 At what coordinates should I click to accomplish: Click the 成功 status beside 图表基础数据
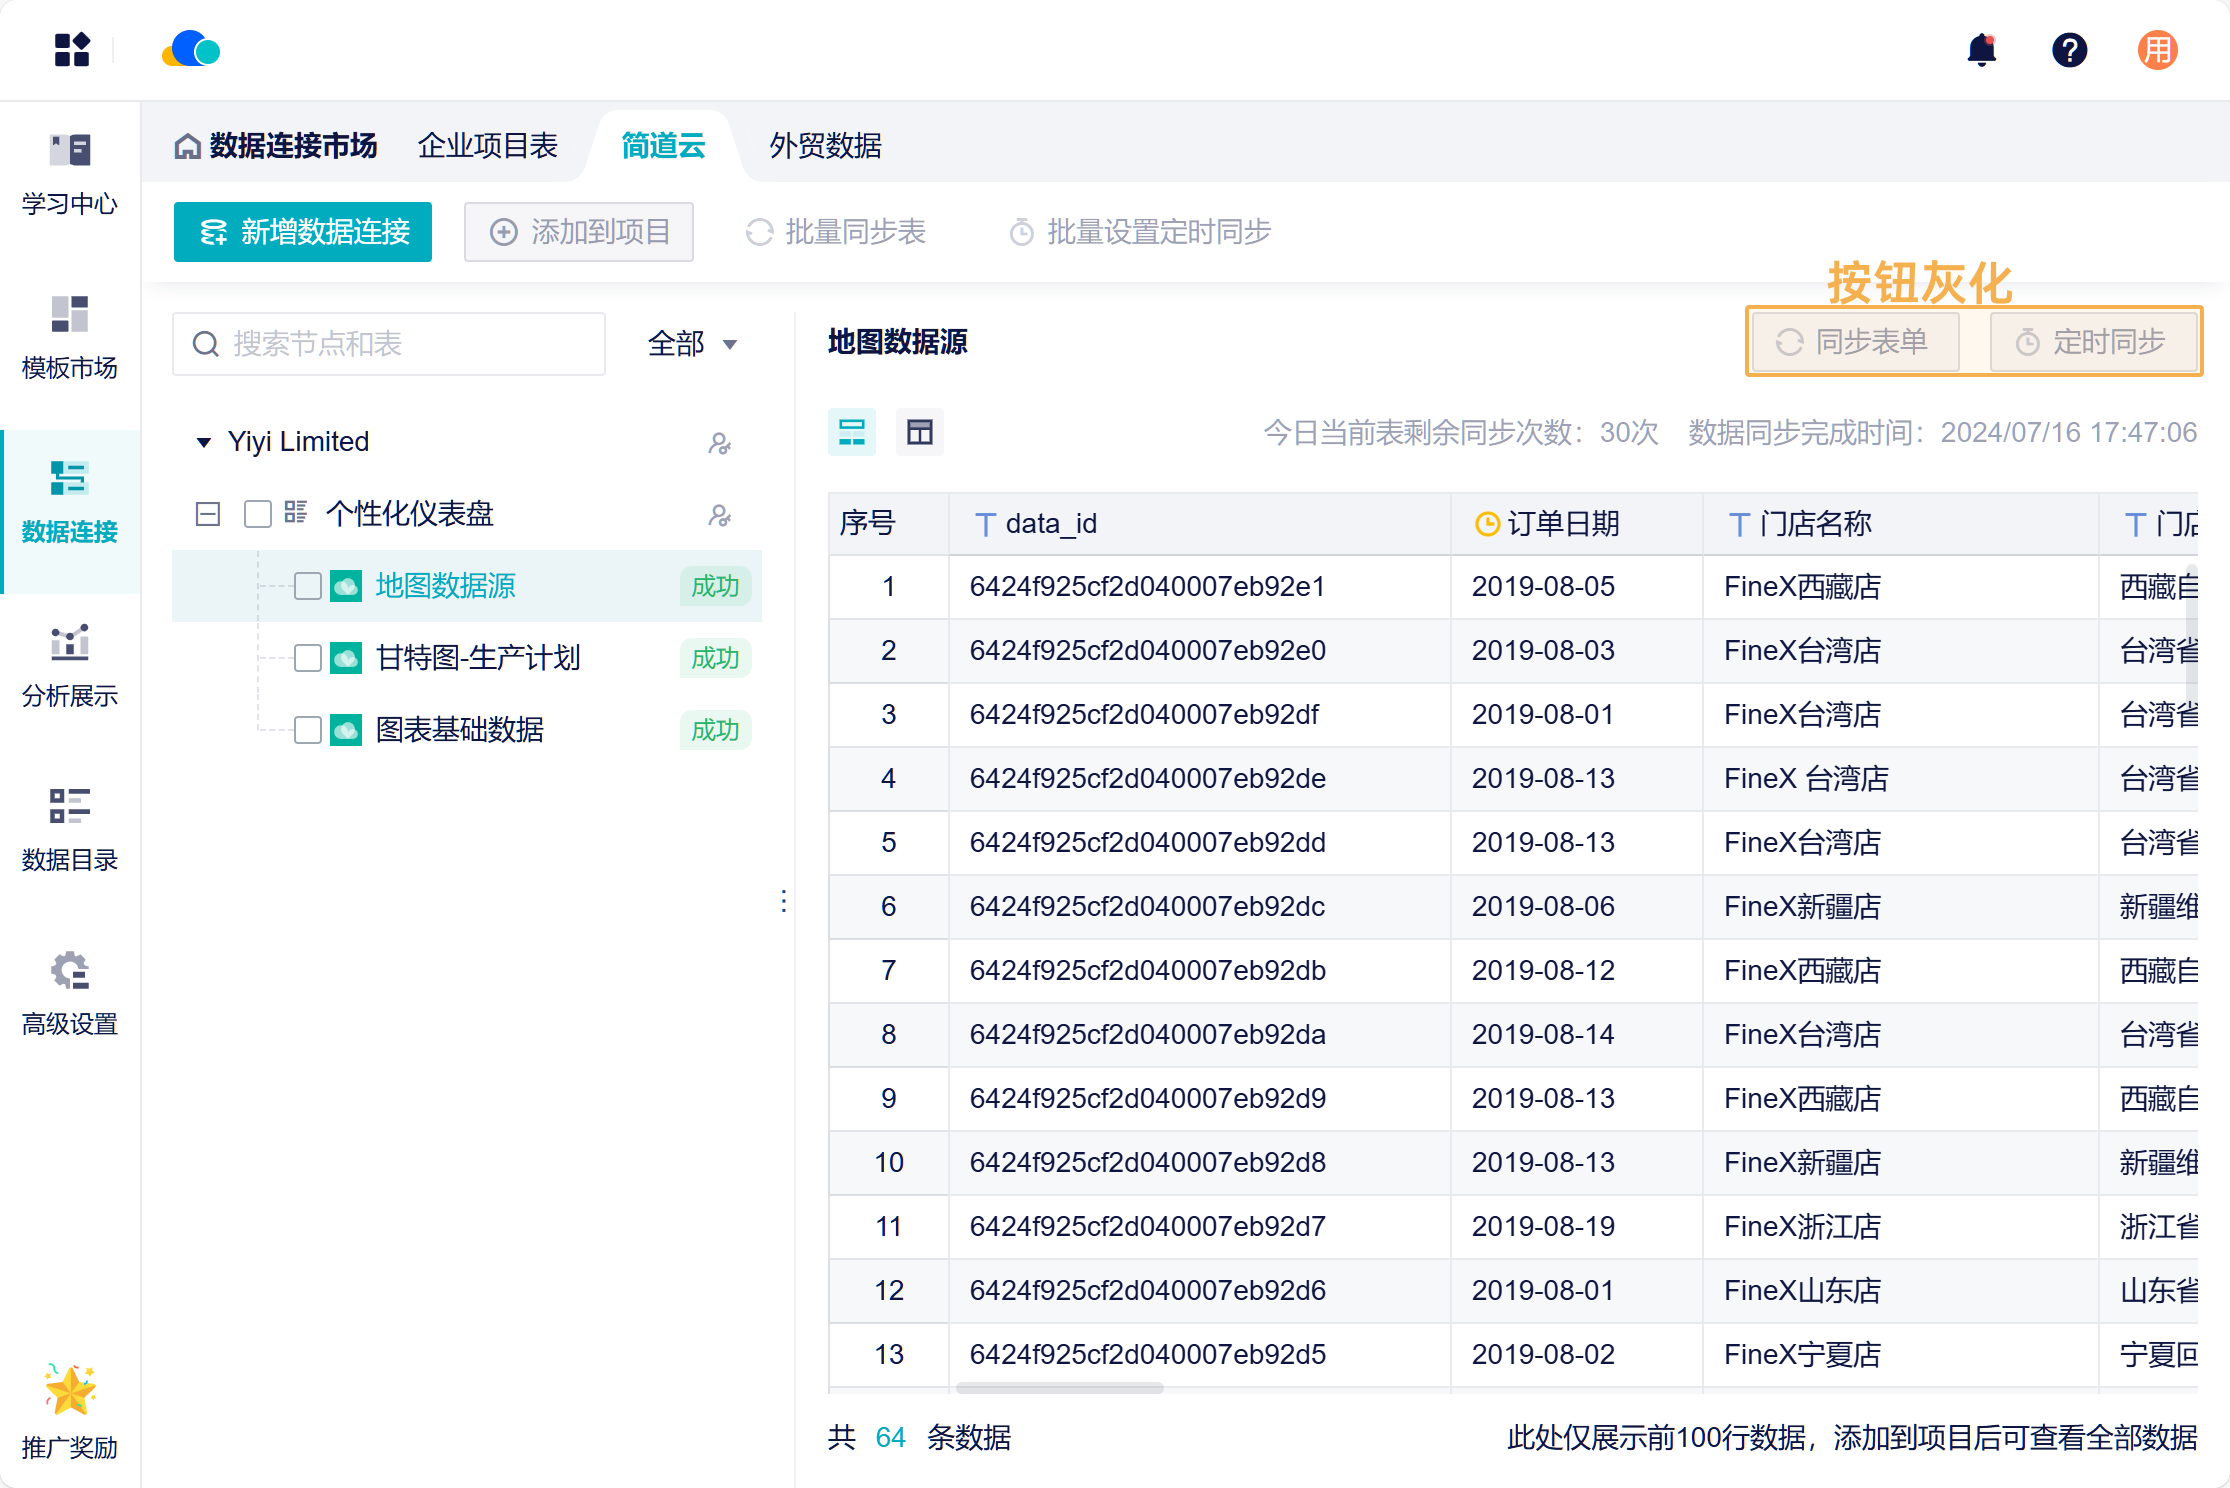(716, 730)
